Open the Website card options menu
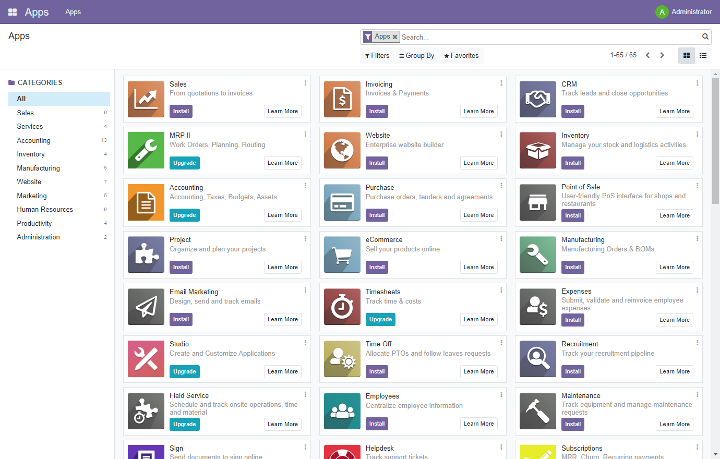Image resolution: width=720 pixels, height=459 pixels. (x=501, y=134)
